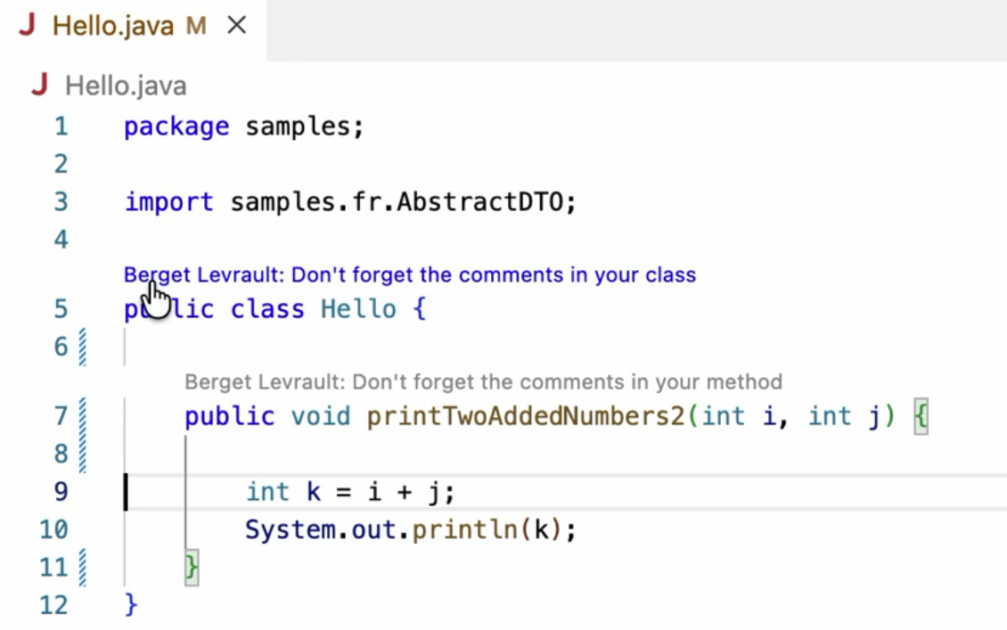Click the class comments reminder CodeLens
Image resolution: width=1007 pixels, height=630 pixels.
coord(409,275)
